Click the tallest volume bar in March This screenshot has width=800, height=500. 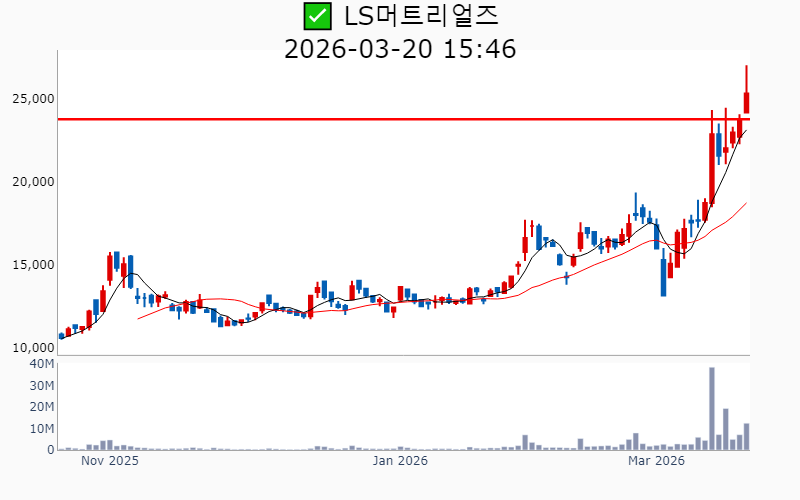click(x=712, y=410)
